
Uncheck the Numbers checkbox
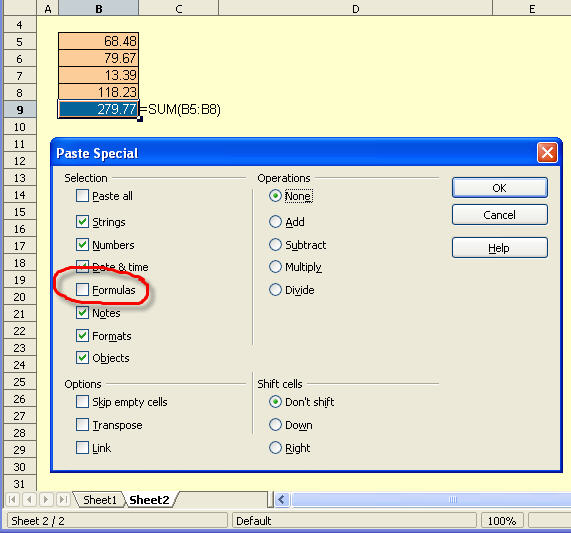point(82,244)
